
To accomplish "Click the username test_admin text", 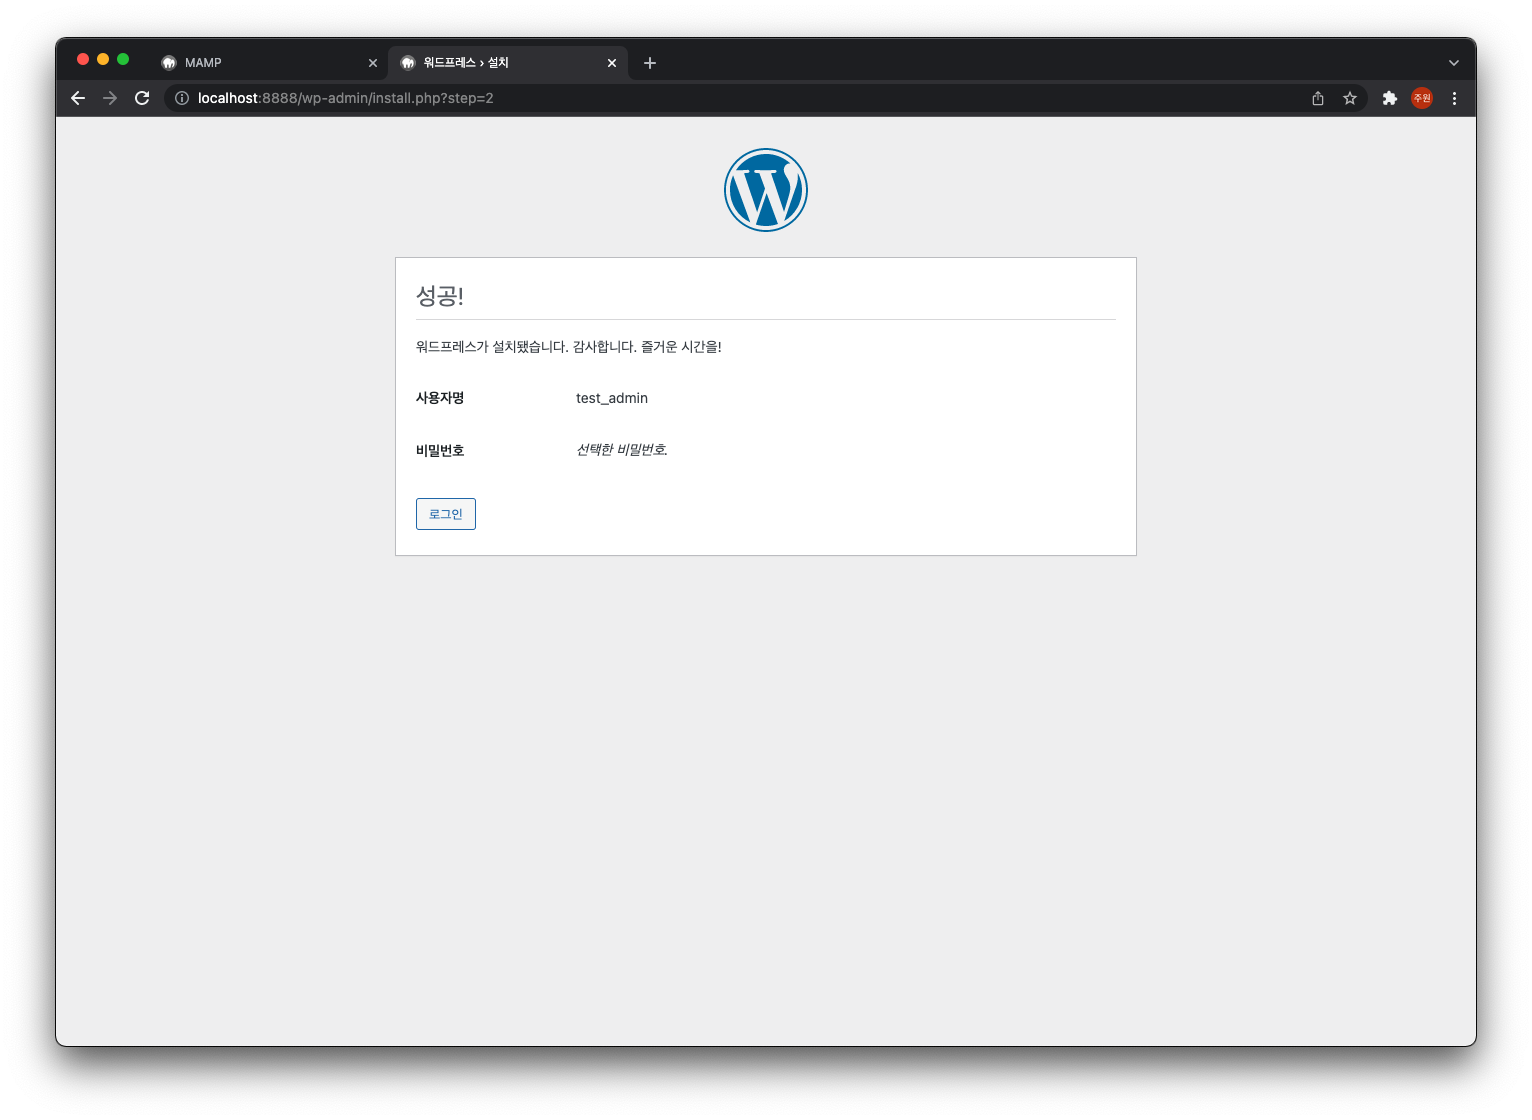I will (x=612, y=398).
